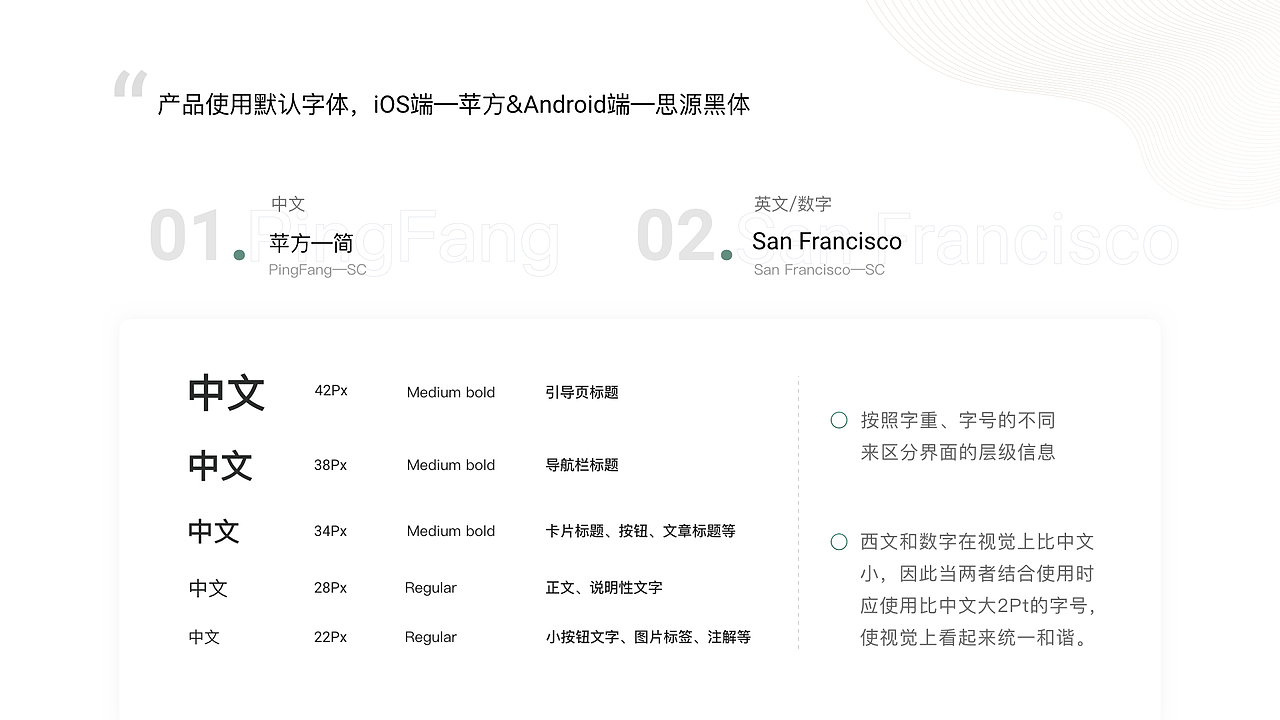The height and width of the screenshot is (720, 1280).
Task: Click the green dot beside San Francisco title
Action: pyautogui.click(x=726, y=255)
